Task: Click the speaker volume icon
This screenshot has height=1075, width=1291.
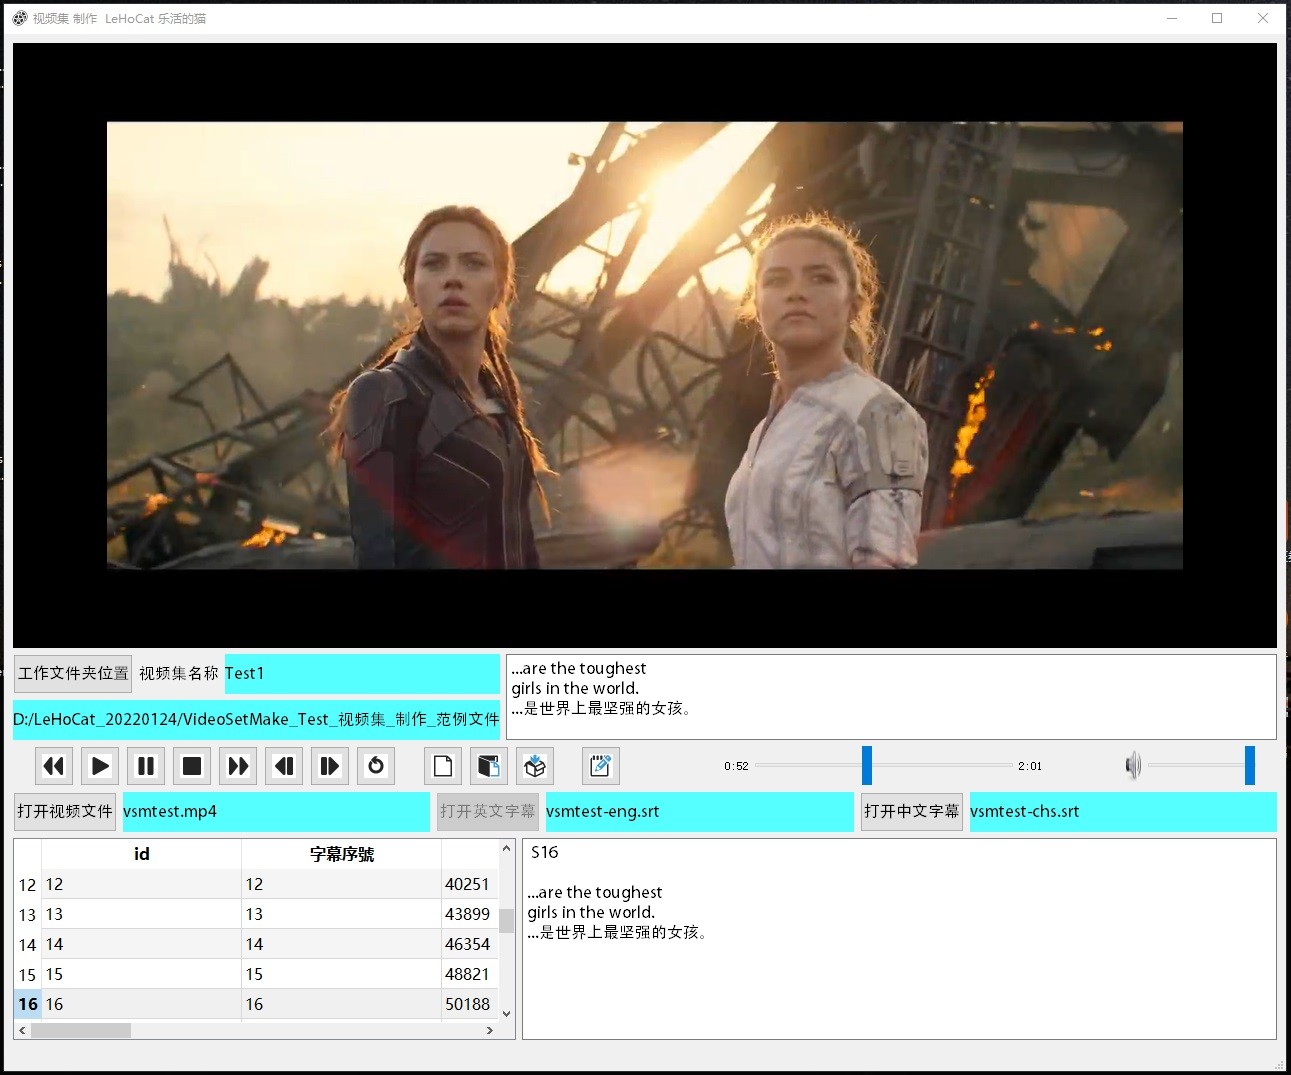Action: (x=1132, y=766)
